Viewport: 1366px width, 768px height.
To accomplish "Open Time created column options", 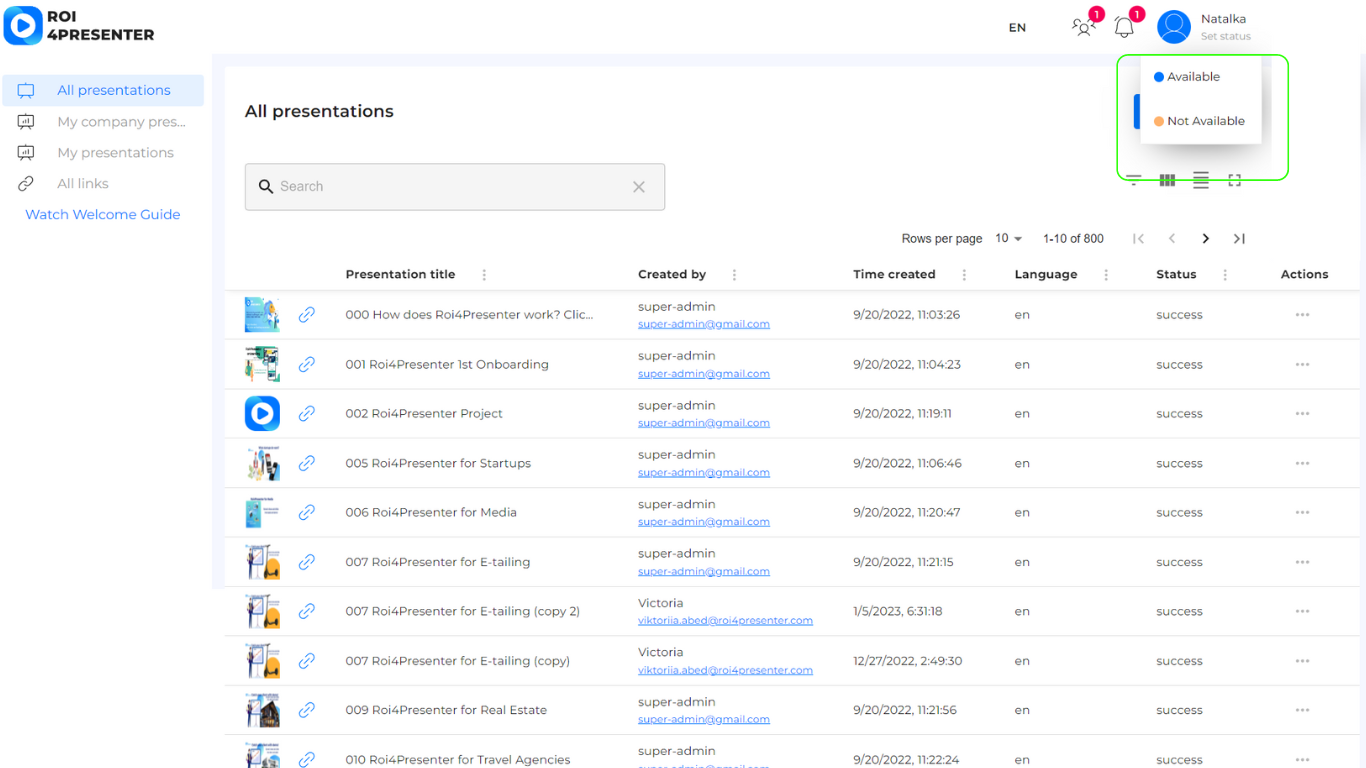I will click(964, 275).
